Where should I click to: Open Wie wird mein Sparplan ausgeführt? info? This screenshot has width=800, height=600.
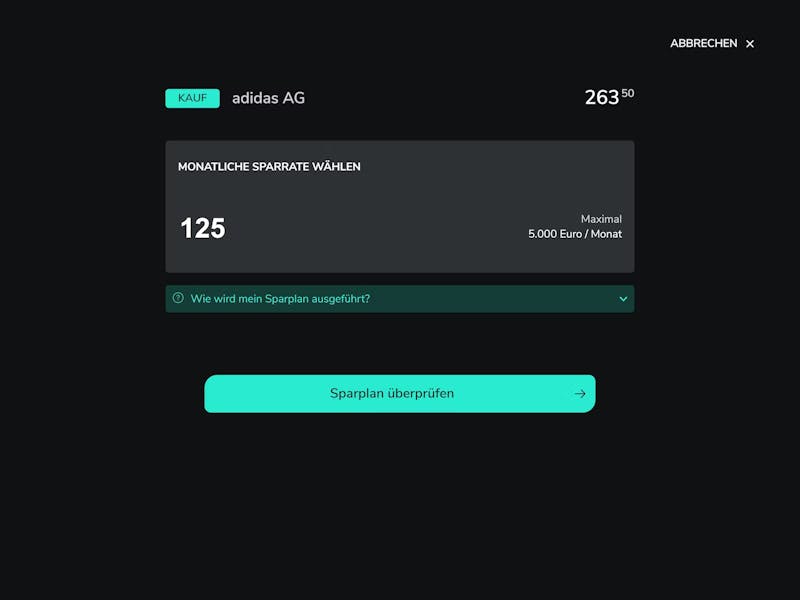click(x=280, y=298)
